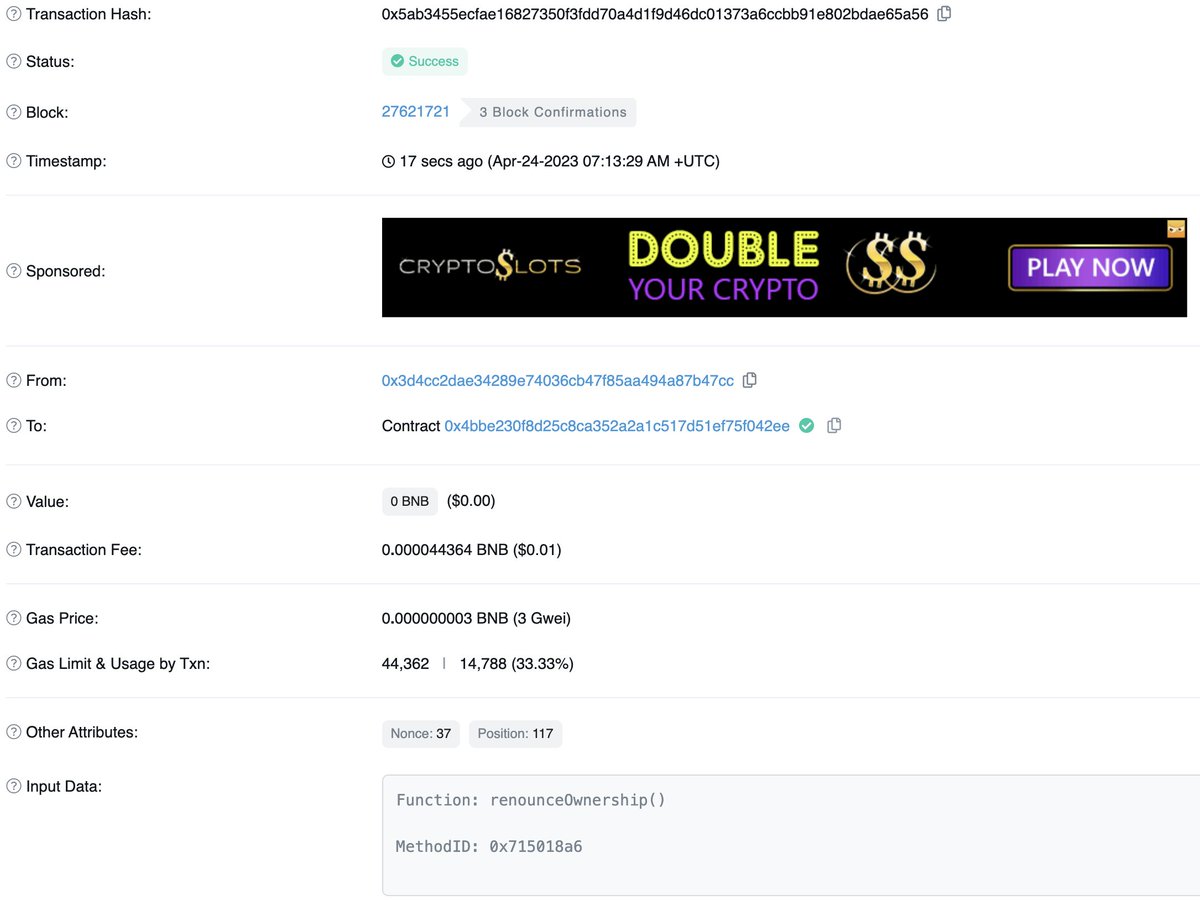Click the Function: renounceOwnership() line

point(530,800)
